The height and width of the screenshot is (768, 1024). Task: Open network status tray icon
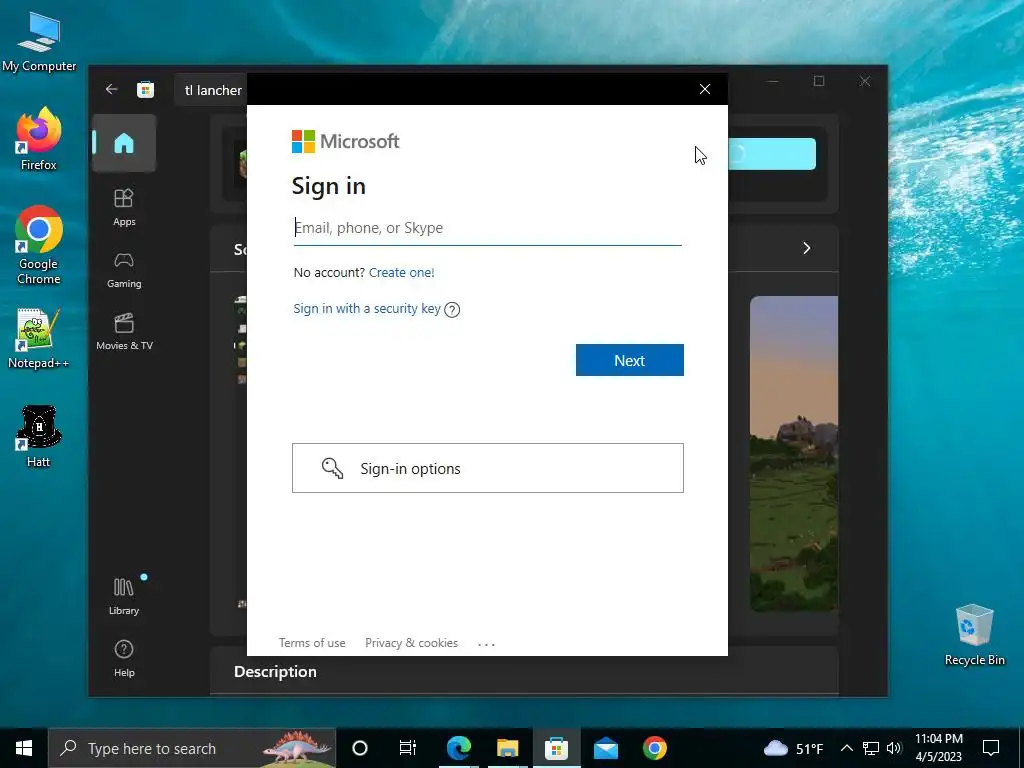point(871,748)
